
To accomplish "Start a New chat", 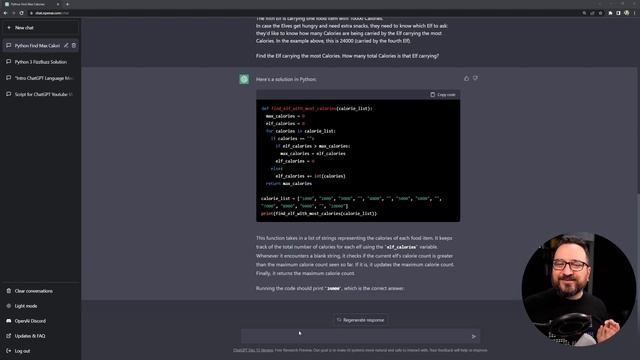I will [40, 28].
